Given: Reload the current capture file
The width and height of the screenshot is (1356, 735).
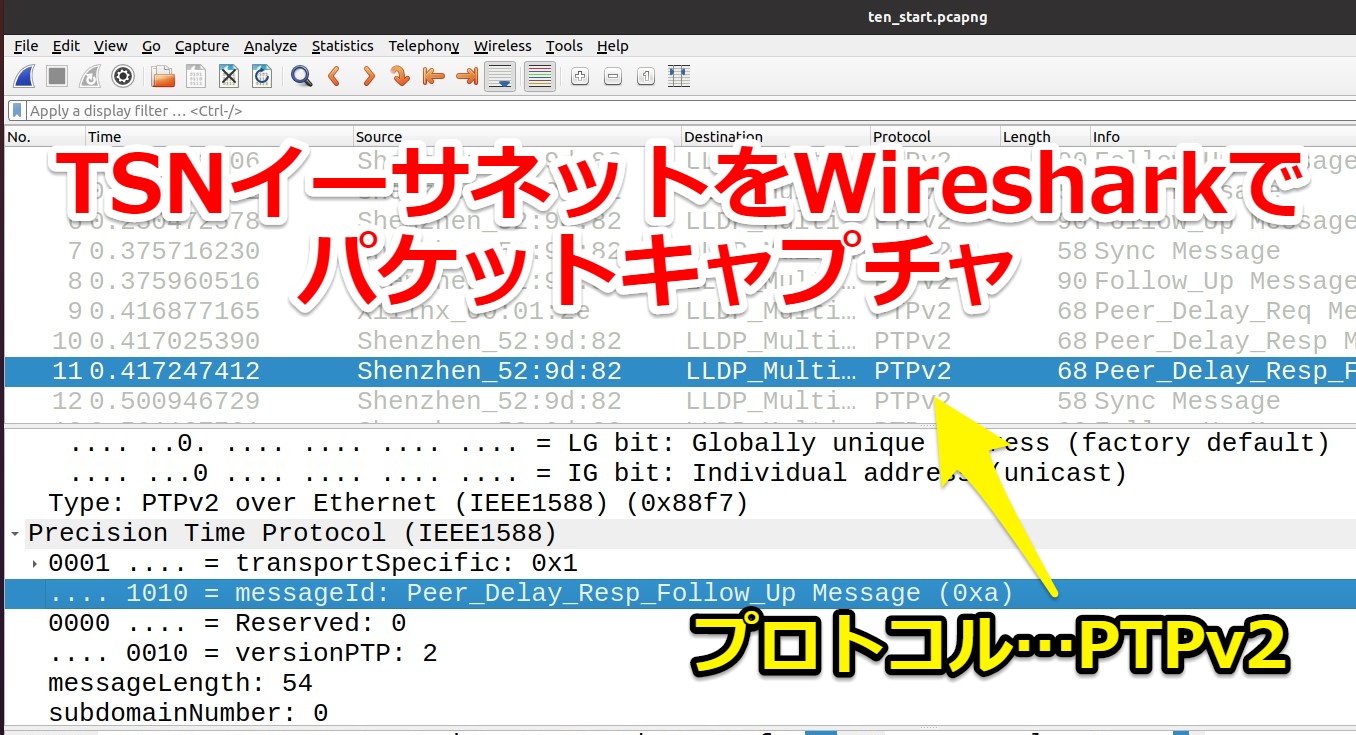Looking at the screenshot, I should 262,76.
